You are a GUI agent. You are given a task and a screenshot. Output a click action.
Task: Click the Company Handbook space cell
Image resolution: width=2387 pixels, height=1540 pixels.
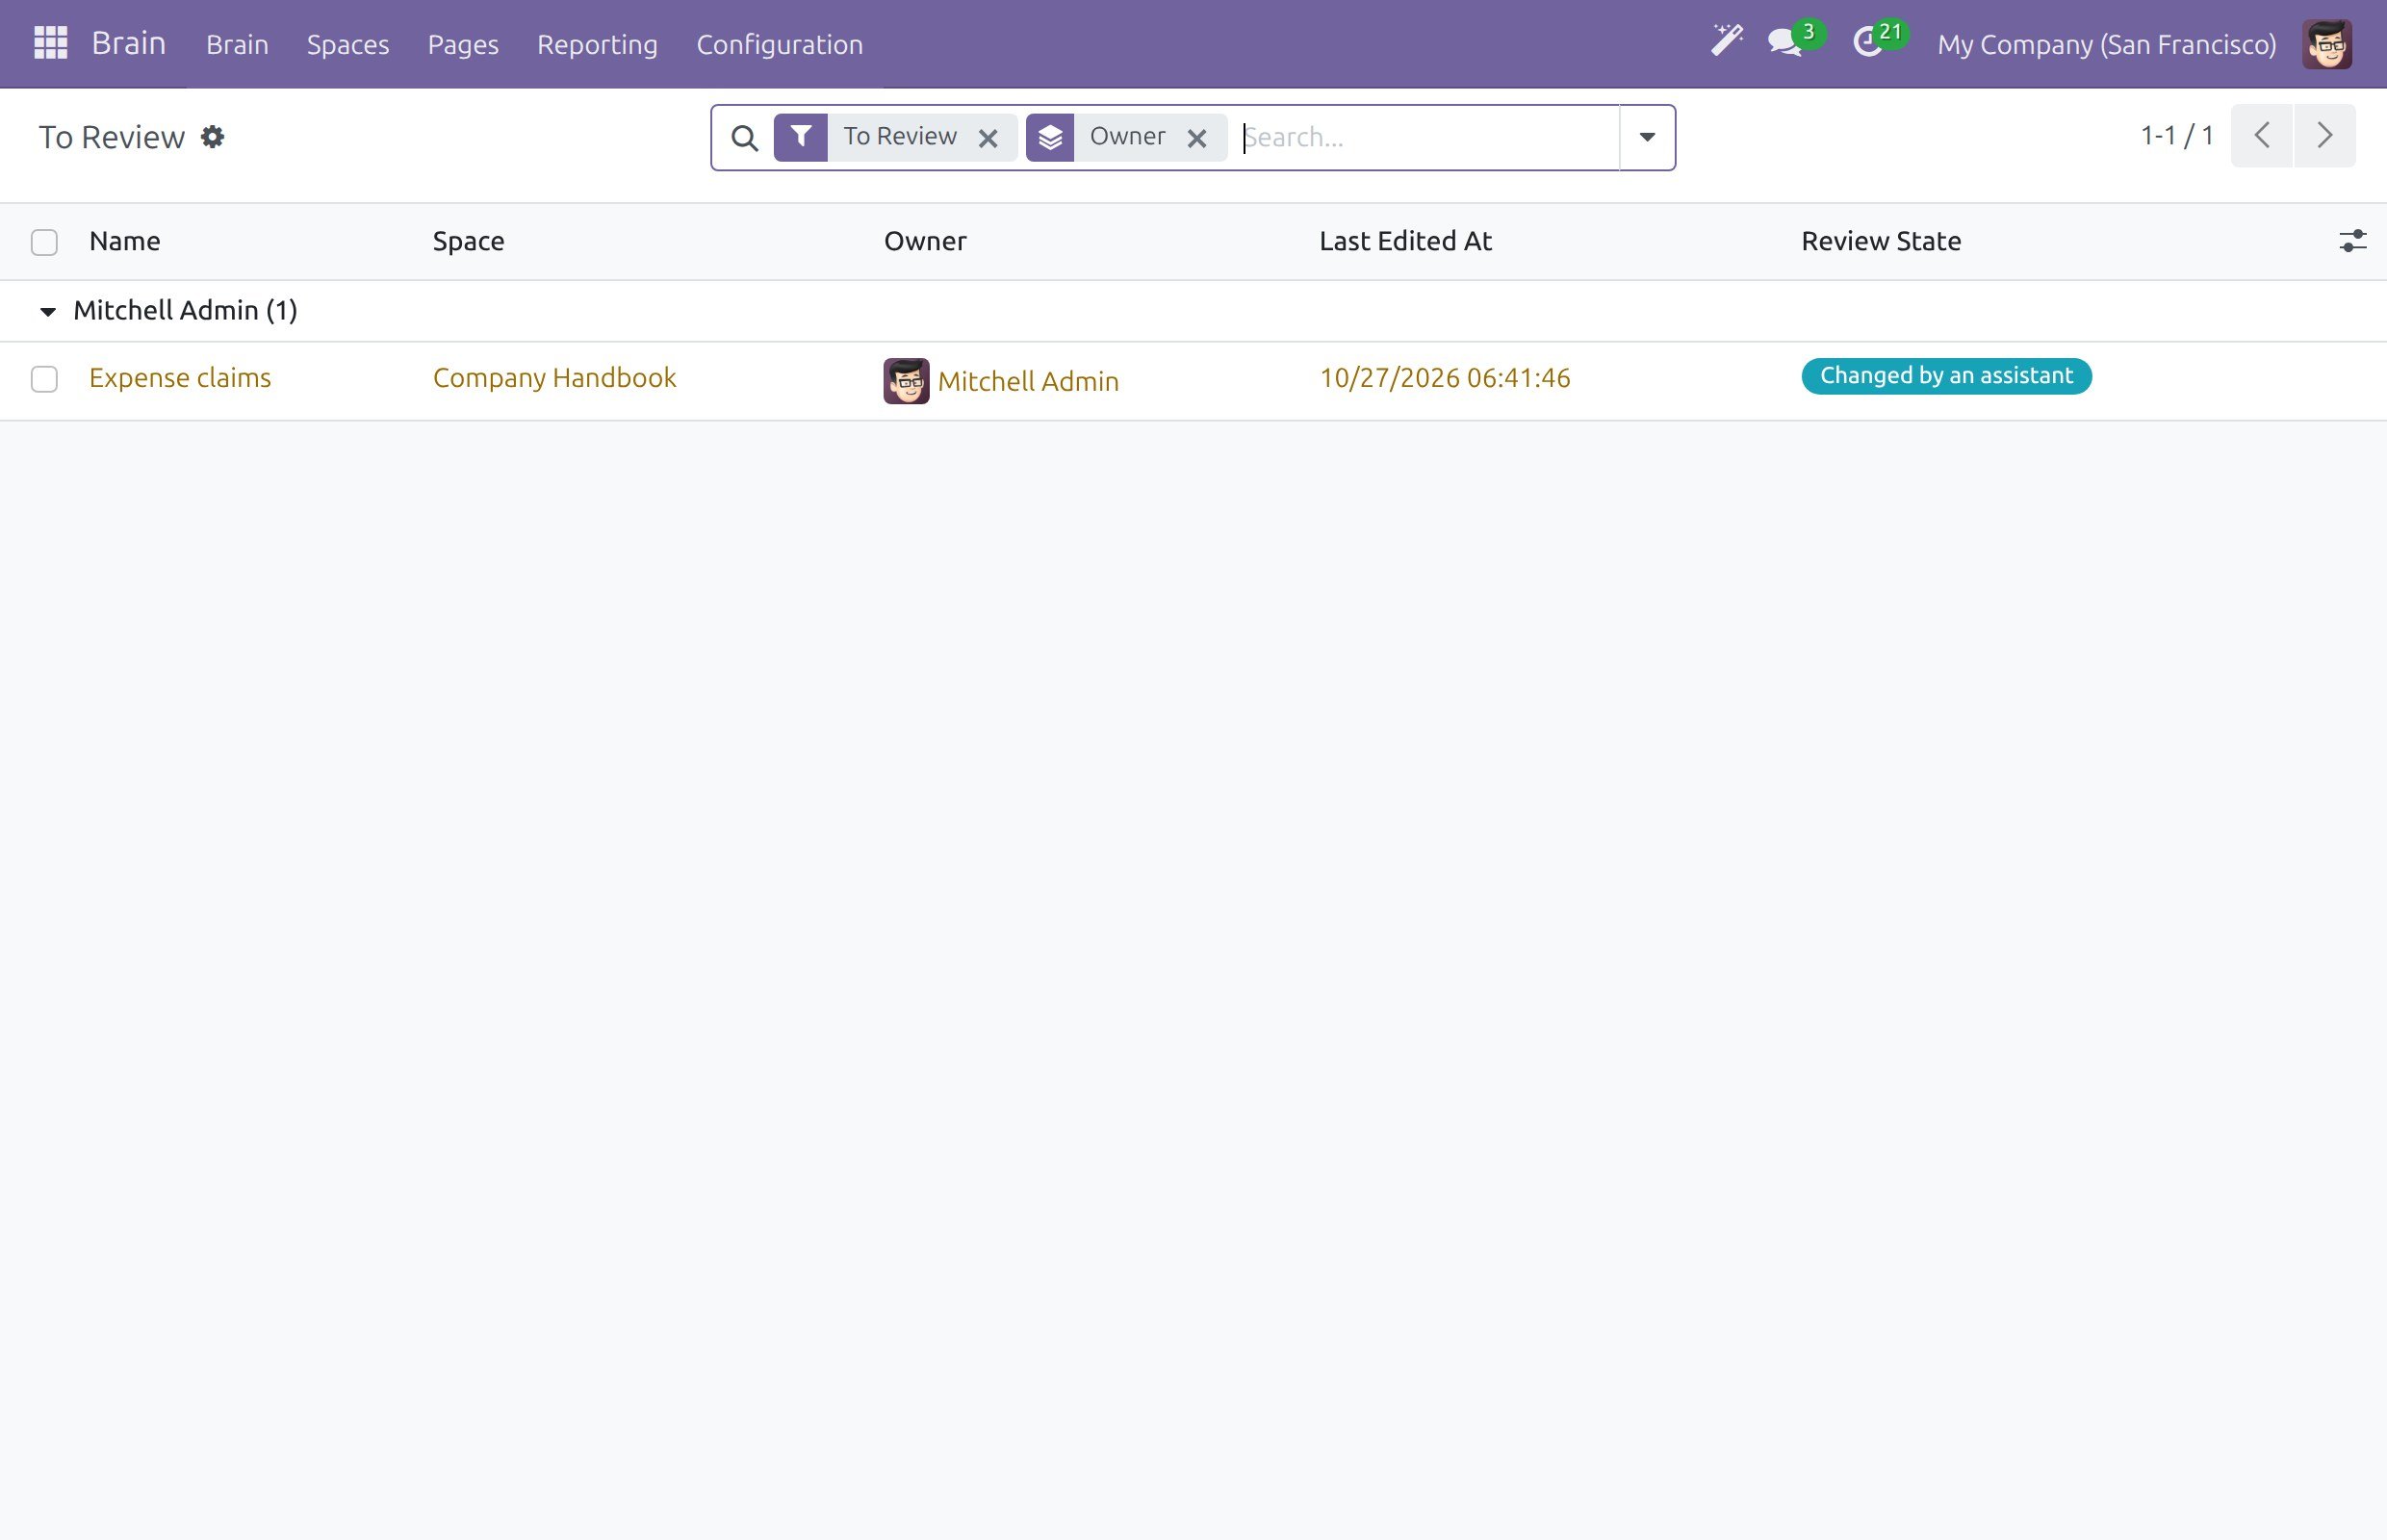pos(554,378)
